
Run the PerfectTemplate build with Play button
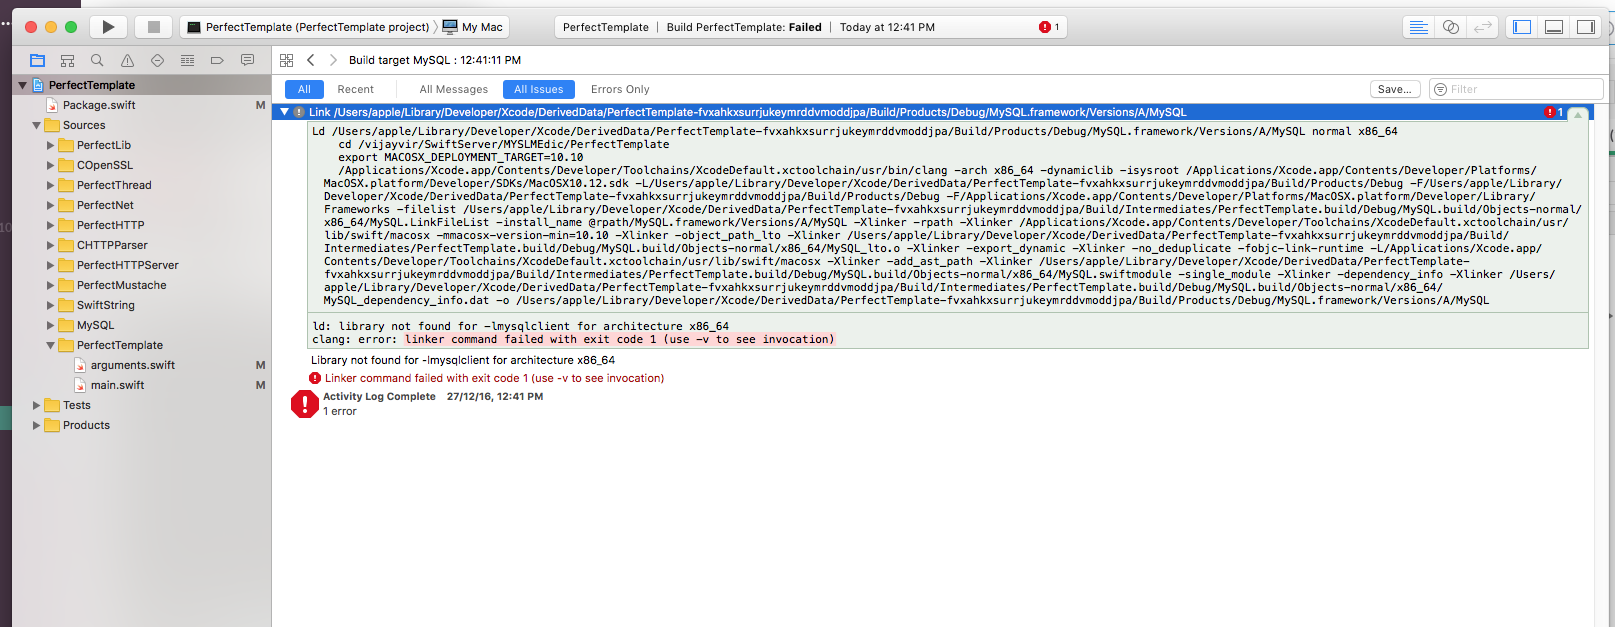(x=109, y=27)
